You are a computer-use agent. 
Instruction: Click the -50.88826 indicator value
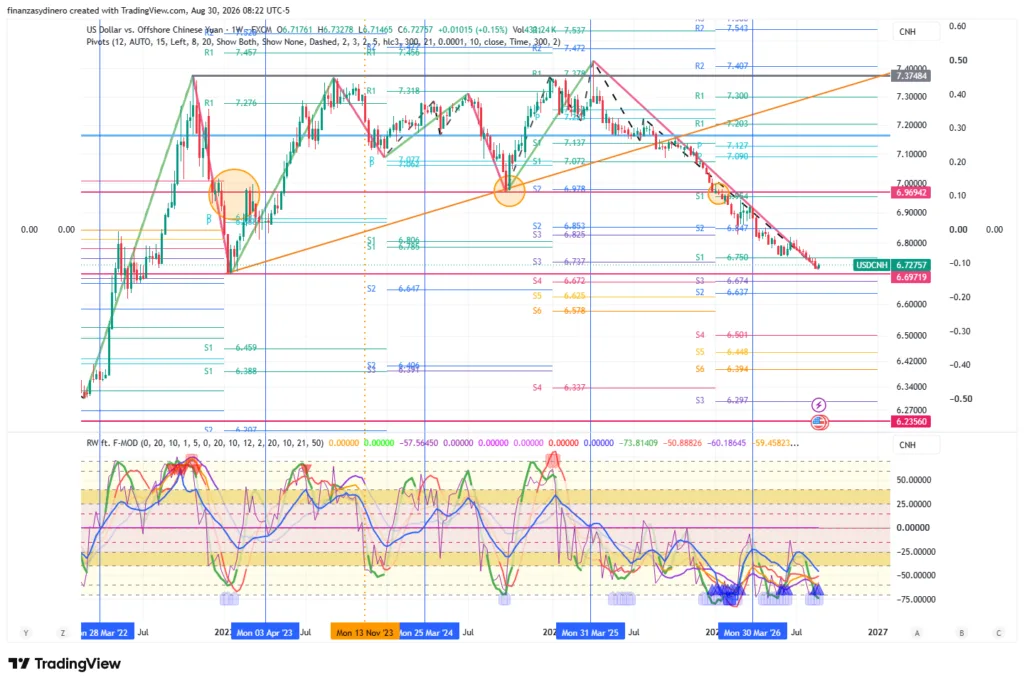(x=683, y=443)
